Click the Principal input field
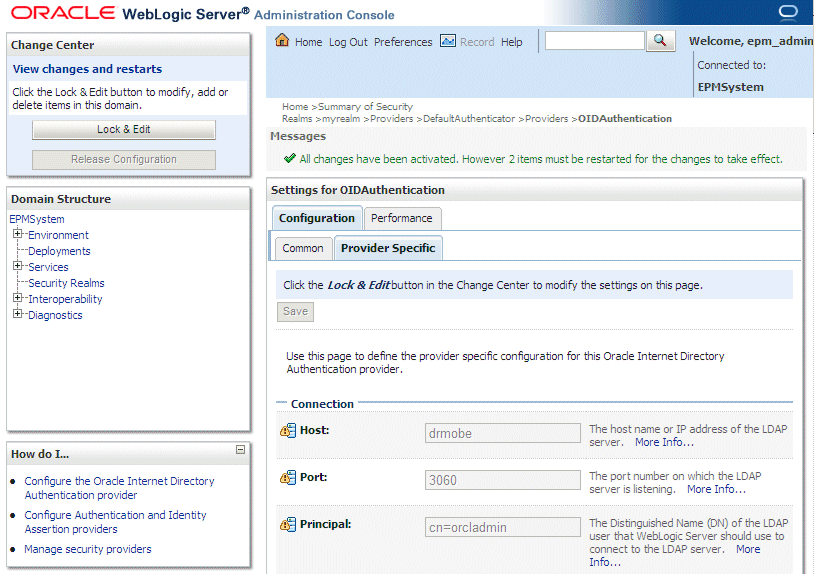814x574 pixels. [503, 527]
